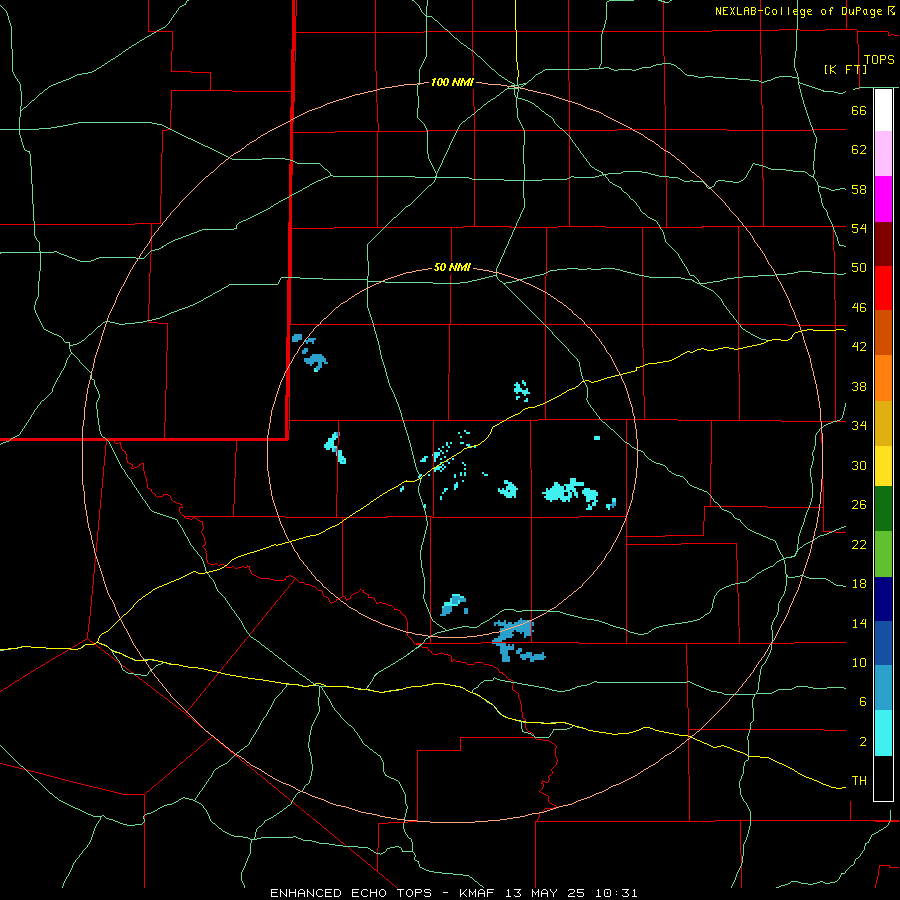This screenshot has height=900, width=900.
Task: Click the '38' legend value
Action: (859, 386)
